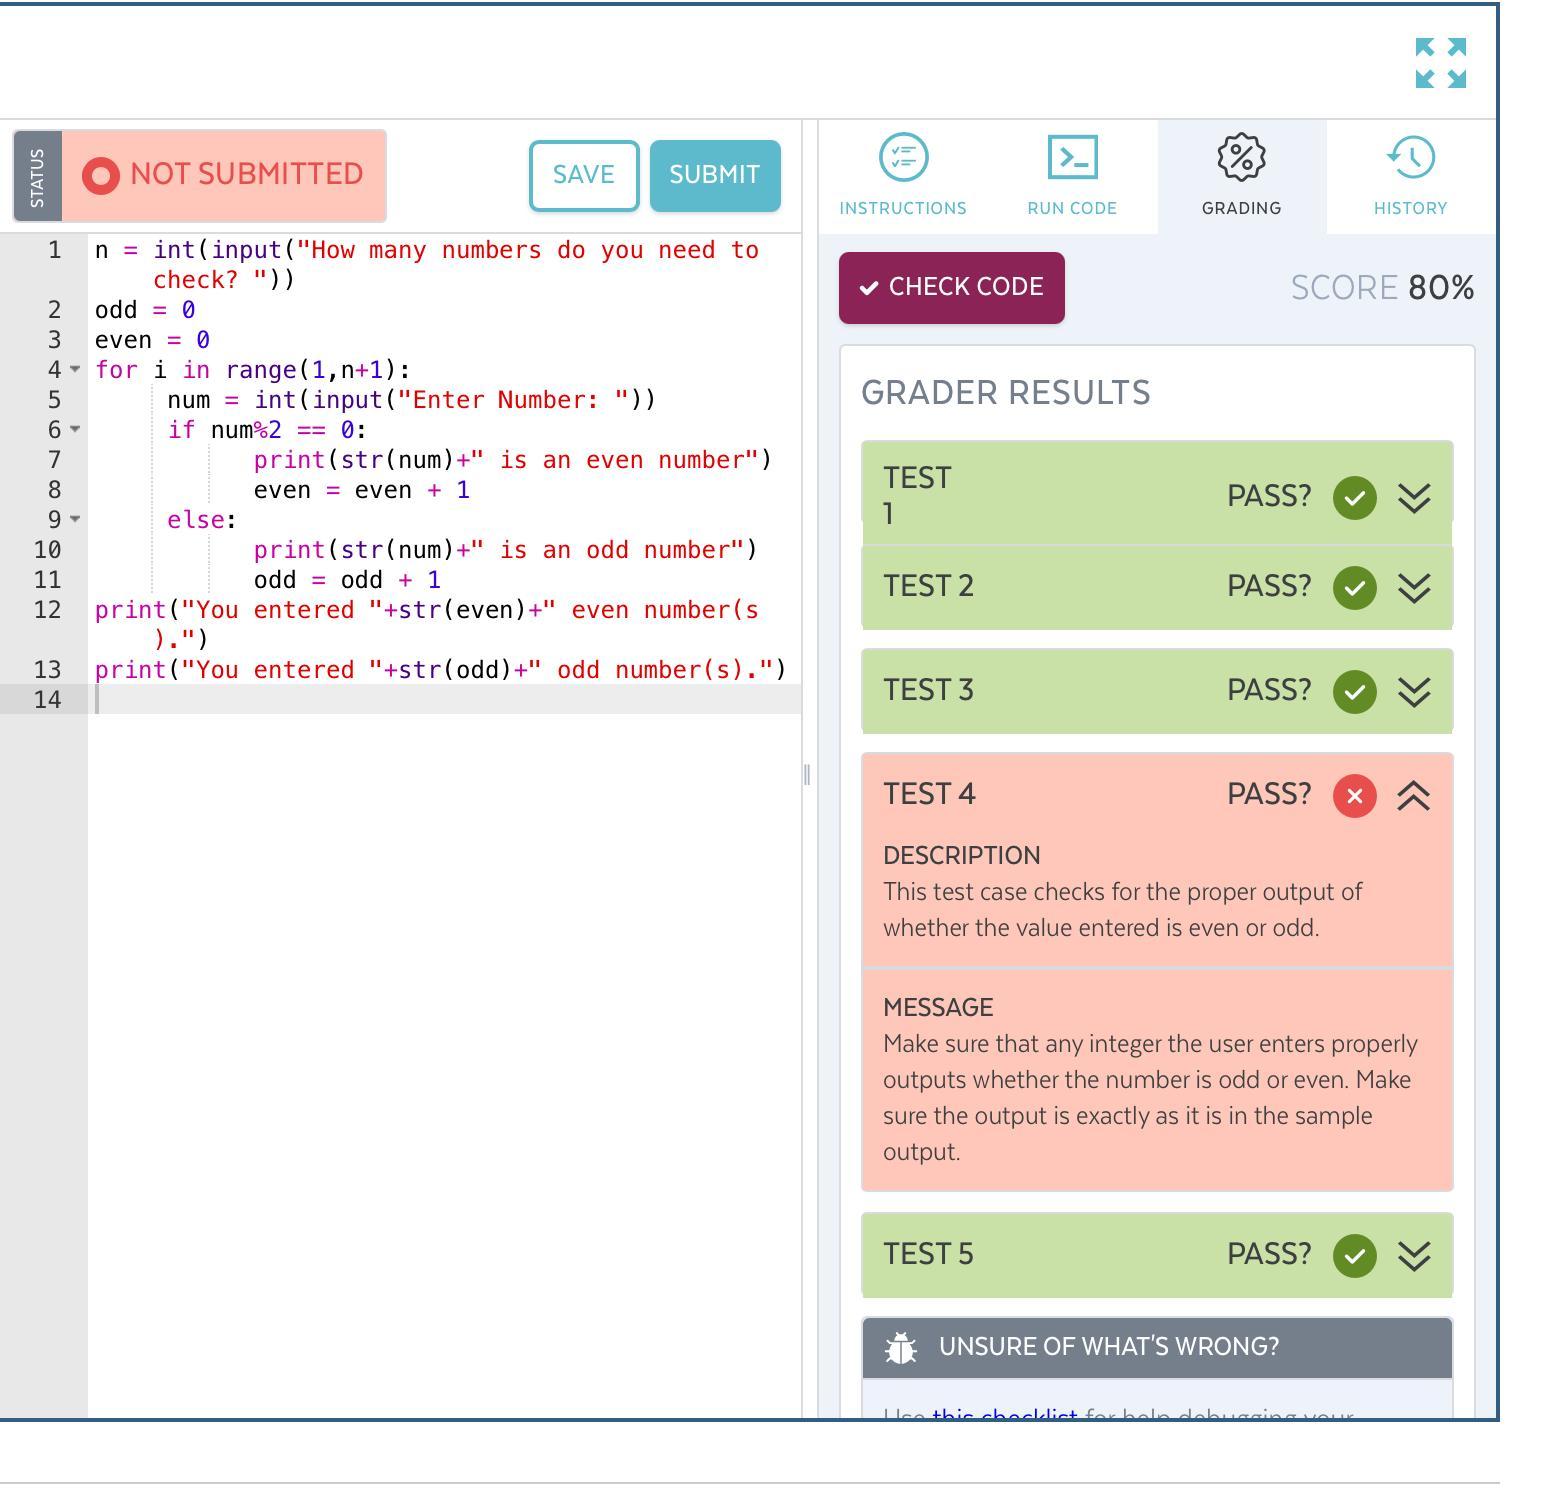This screenshot has height=1497, width=1548.
Task: Open the debugging checklist link
Action: click(x=1004, y=1412)
